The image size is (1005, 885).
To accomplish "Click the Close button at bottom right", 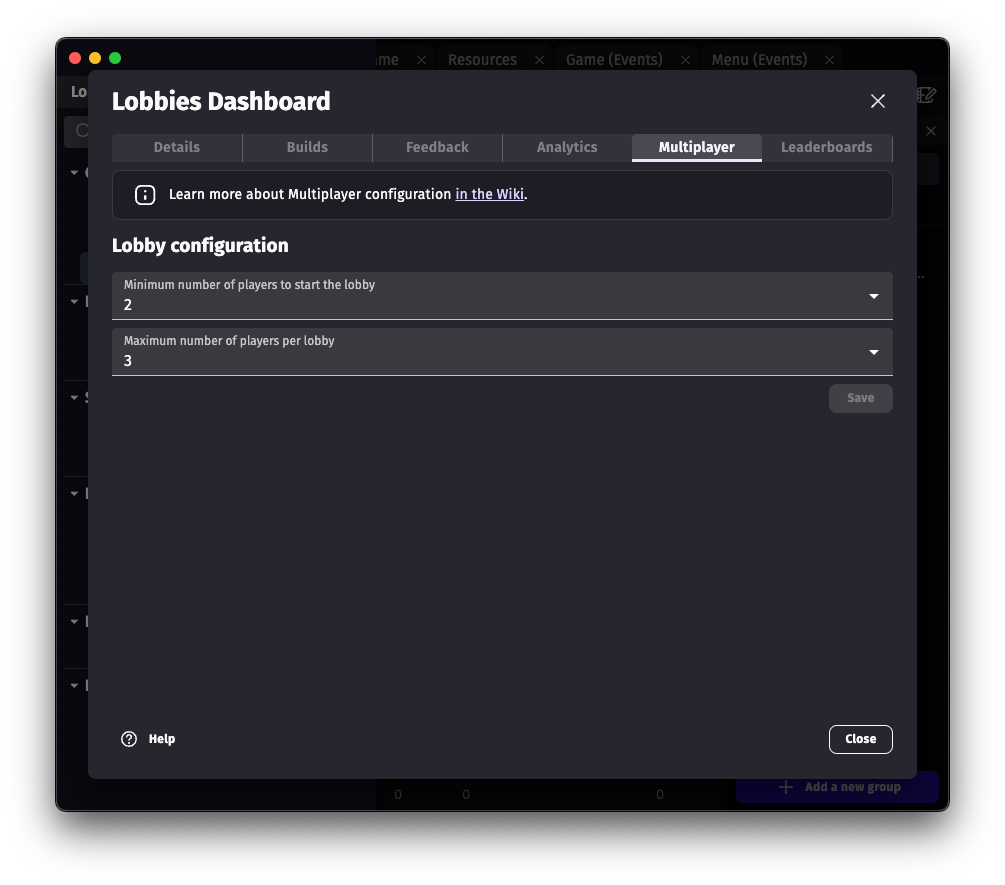I will point(860,739).
